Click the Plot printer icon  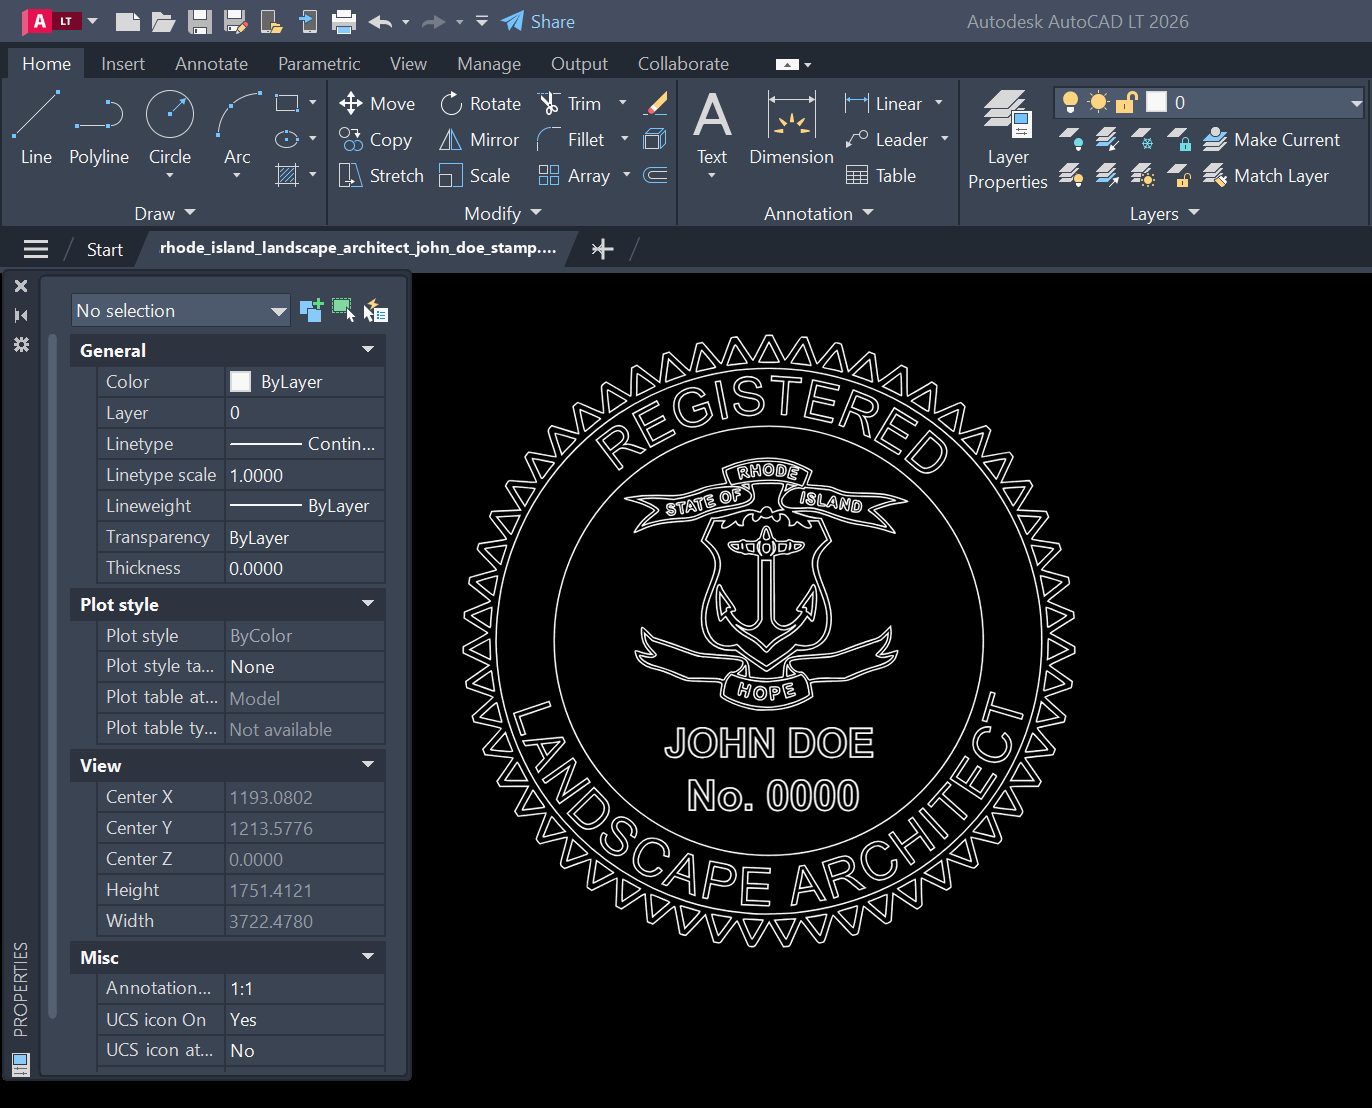(344, 21)
